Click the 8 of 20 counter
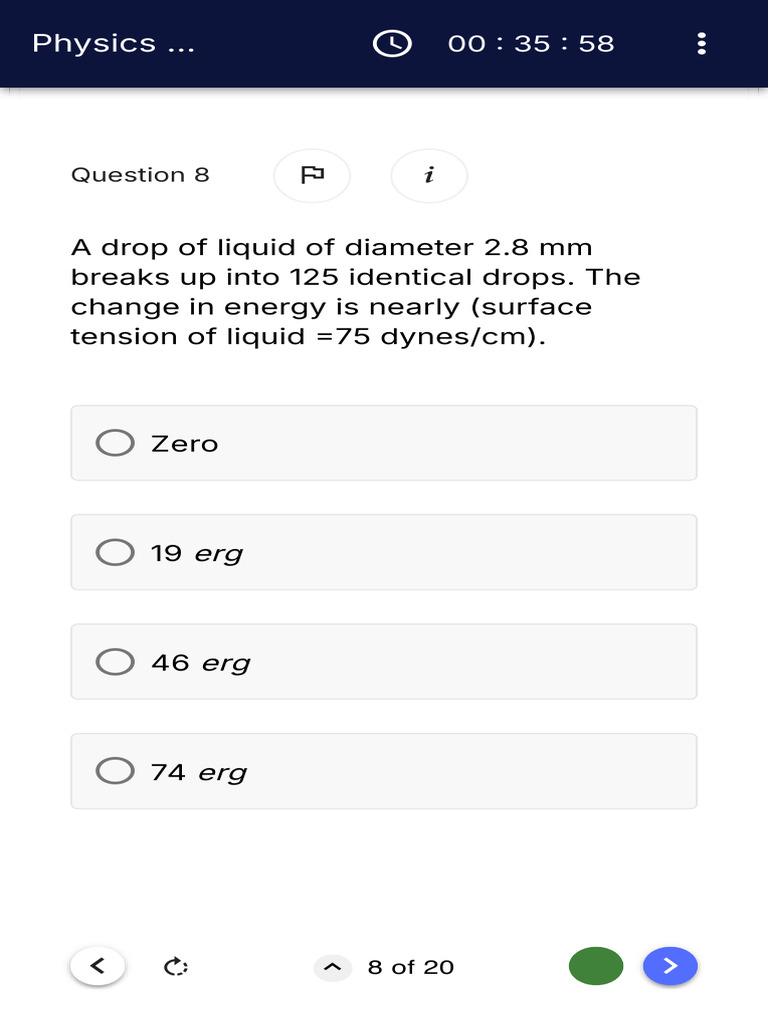This screenshot has width=768, height=1024. click(x=411, y=967)
